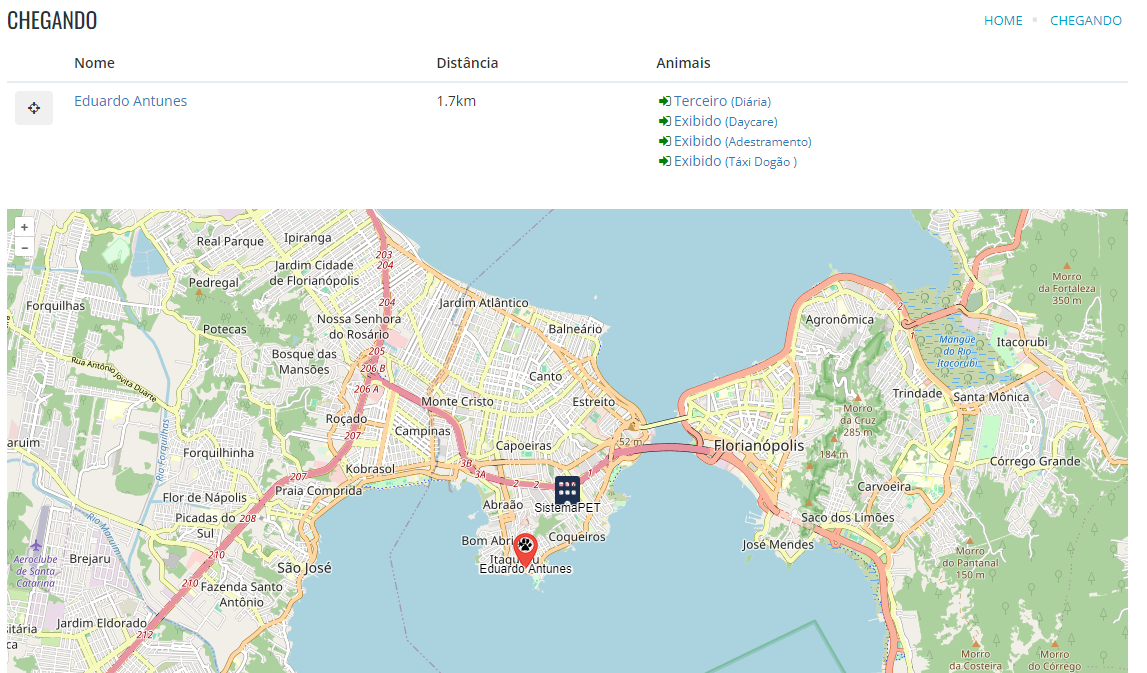Click green check-in icon beside Exibido Adestramento
The image size is (1147, 673).
[x=664, y=141]
